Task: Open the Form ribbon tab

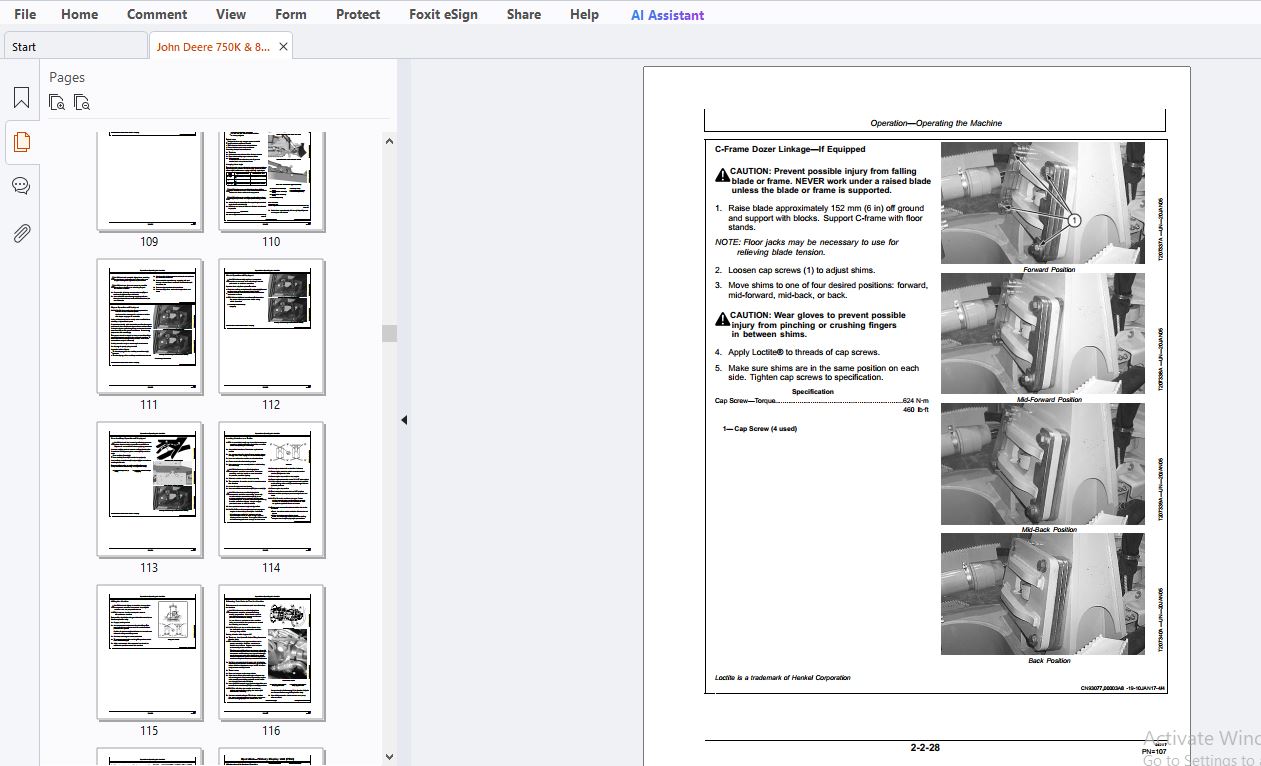Action: click(x=290, y=14)
